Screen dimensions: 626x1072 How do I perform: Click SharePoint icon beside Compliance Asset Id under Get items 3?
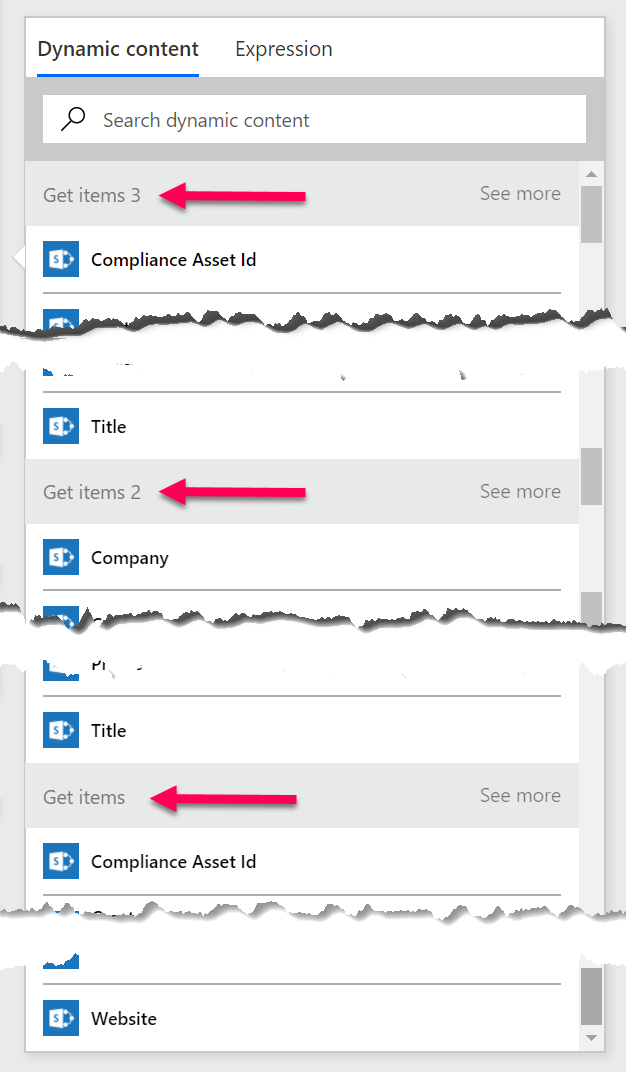point(60,260)
